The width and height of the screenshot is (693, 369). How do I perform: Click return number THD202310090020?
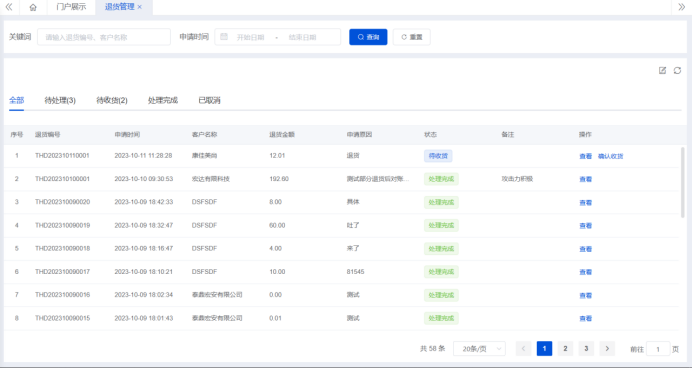62,202
